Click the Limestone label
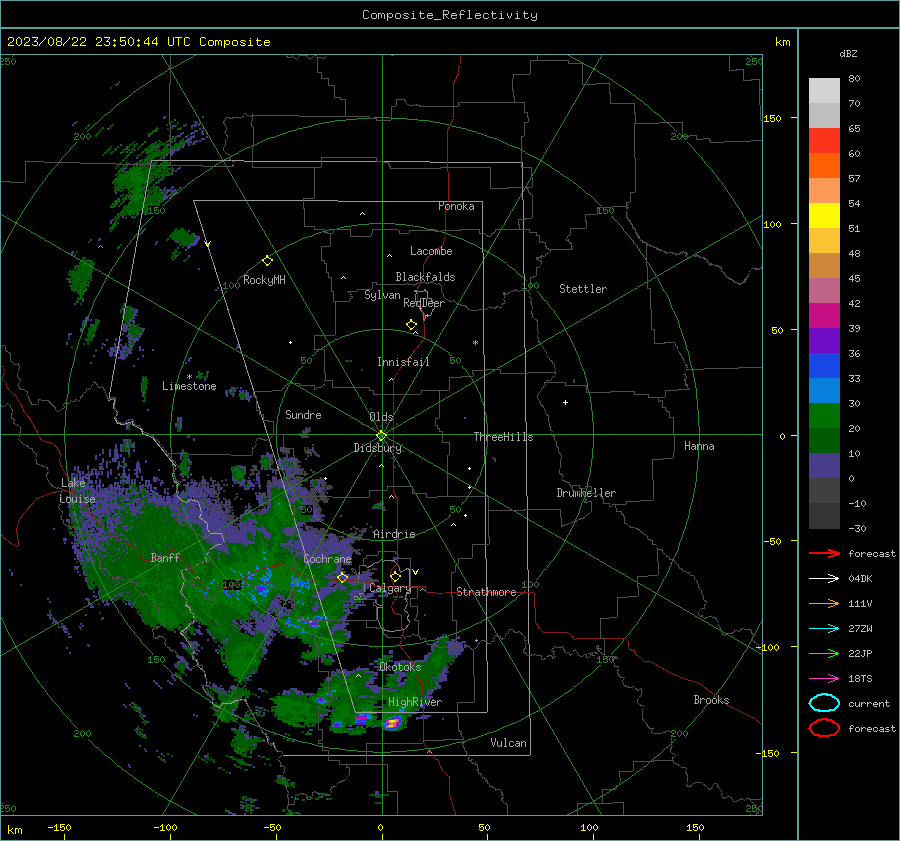This screenshot has width=900, height=841. click(189, 386)
